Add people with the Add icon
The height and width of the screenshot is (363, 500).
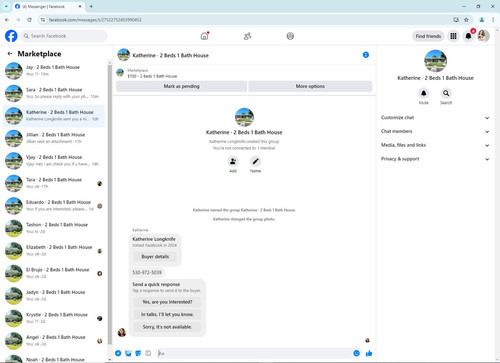pos(233,161)
